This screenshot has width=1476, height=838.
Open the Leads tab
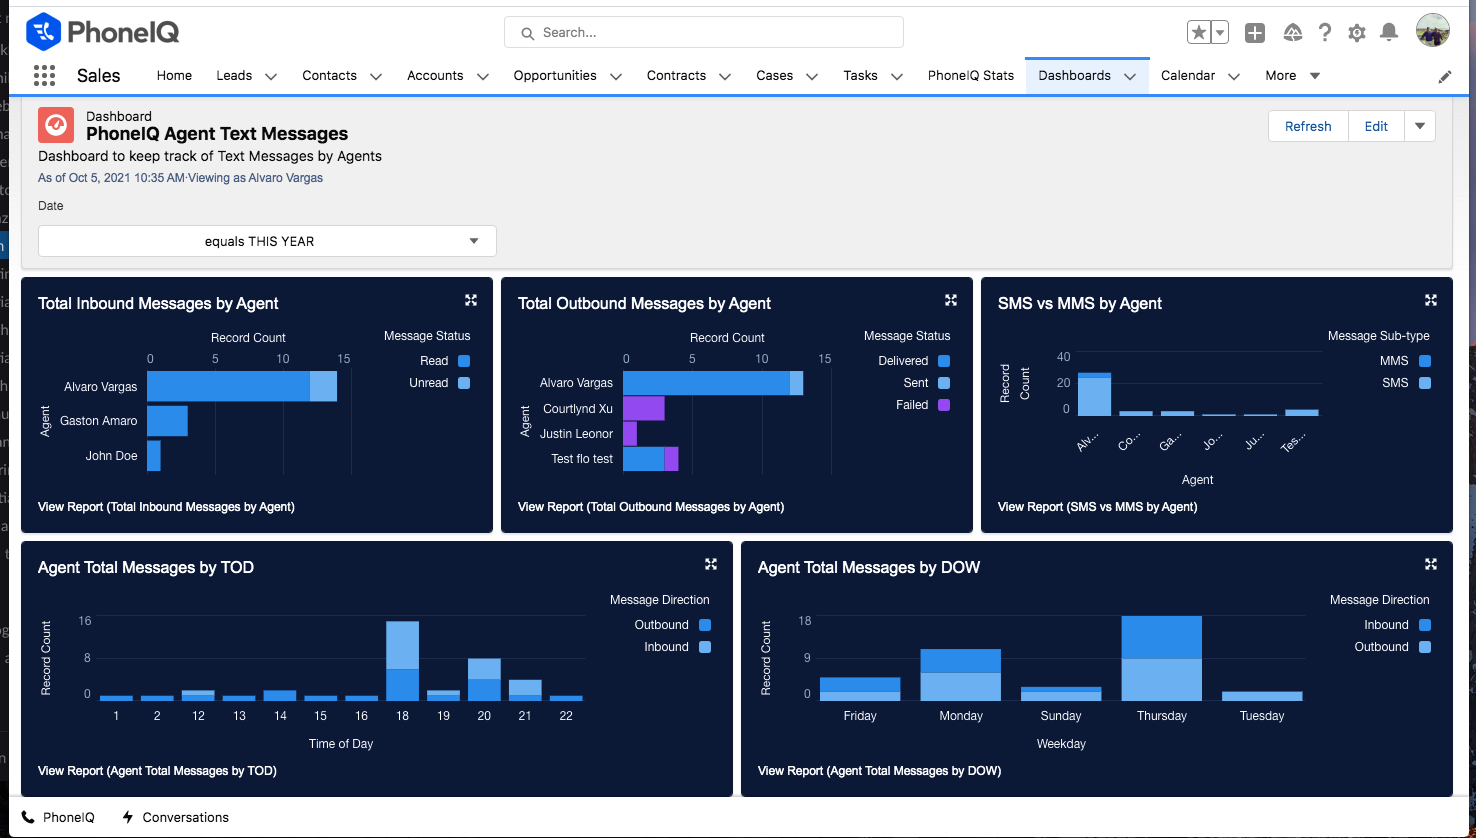234,76
